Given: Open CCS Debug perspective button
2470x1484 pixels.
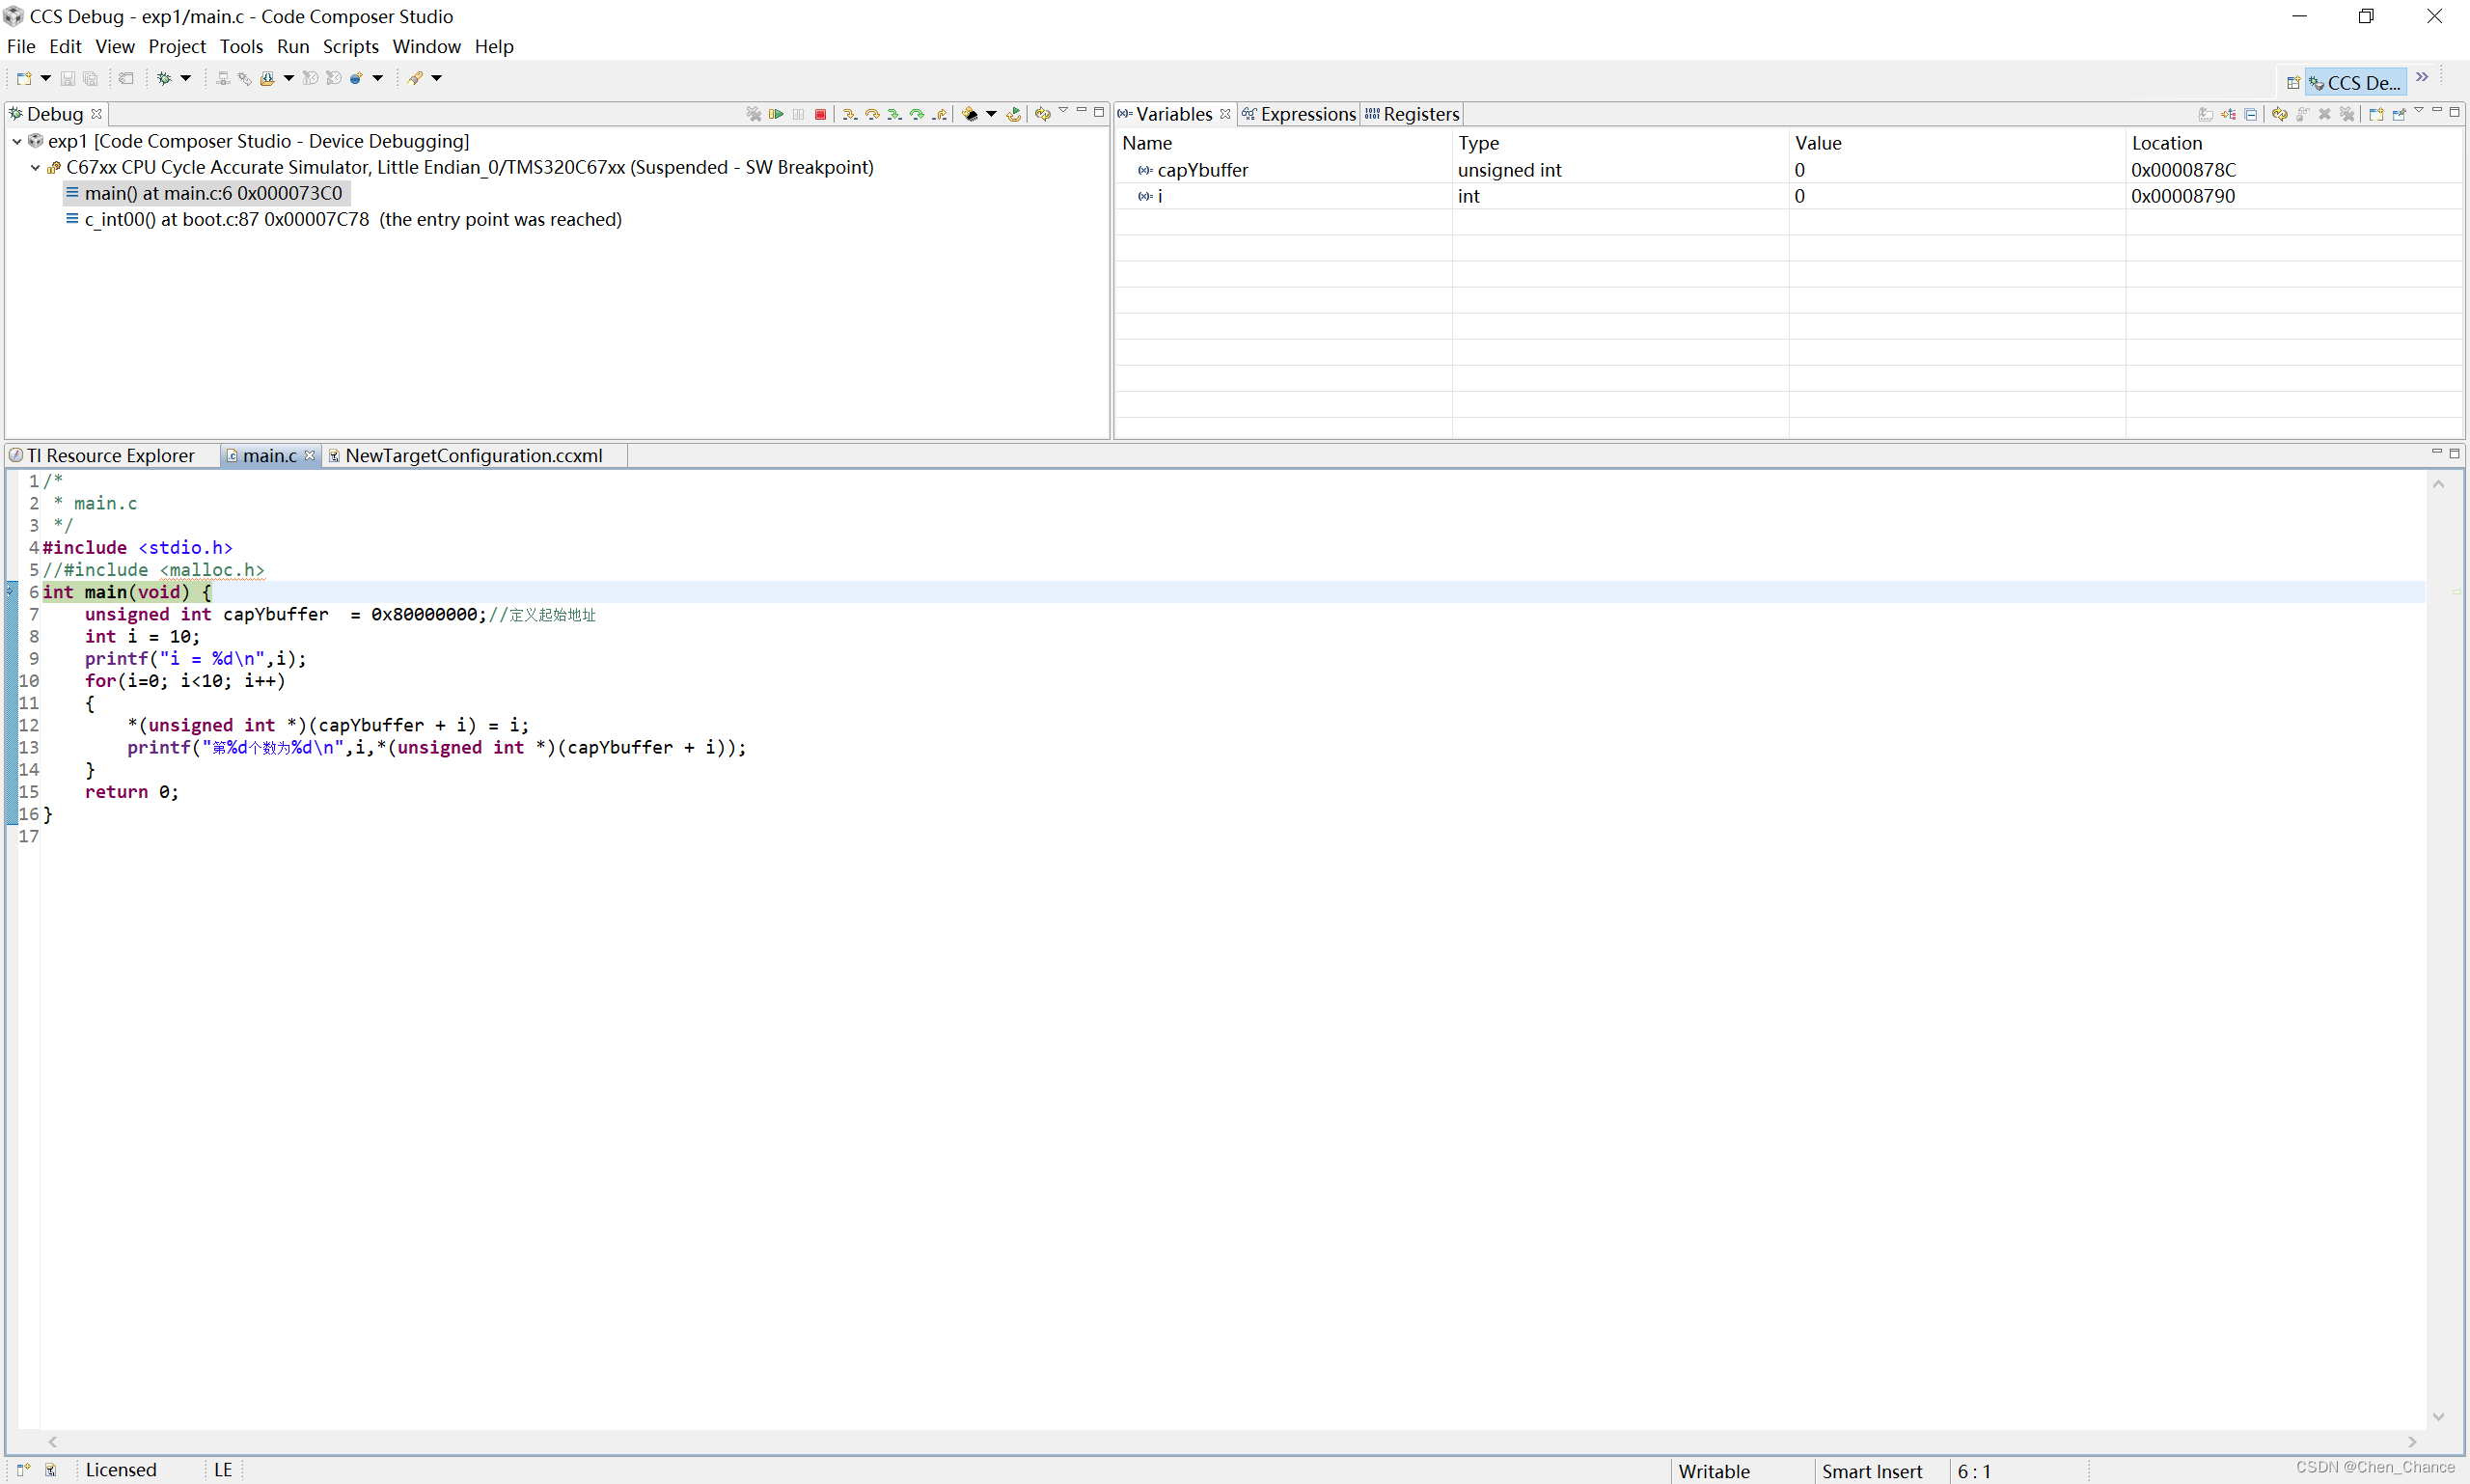Looking at the screenshot, I should point(2356,83).
